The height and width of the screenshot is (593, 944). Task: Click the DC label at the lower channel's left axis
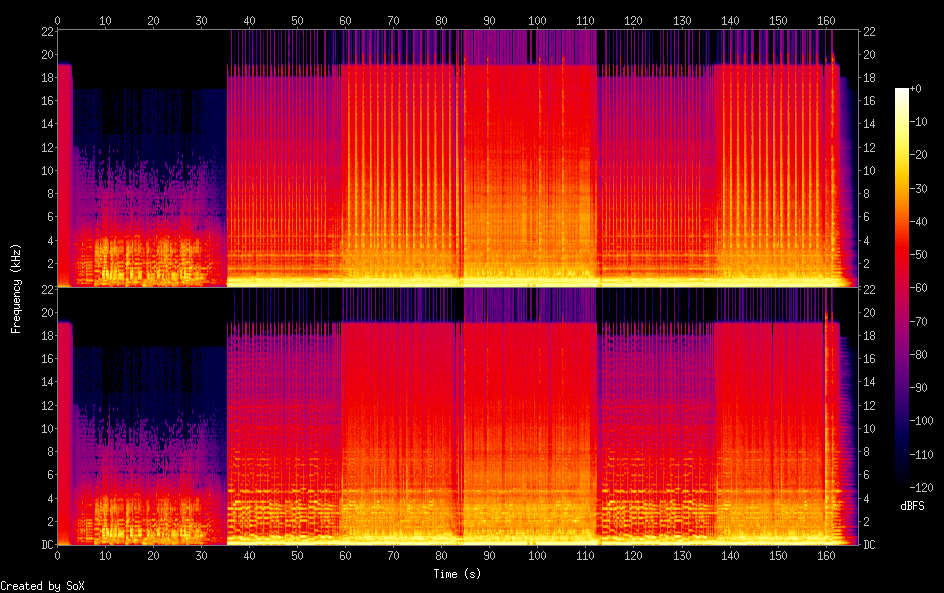44,545
